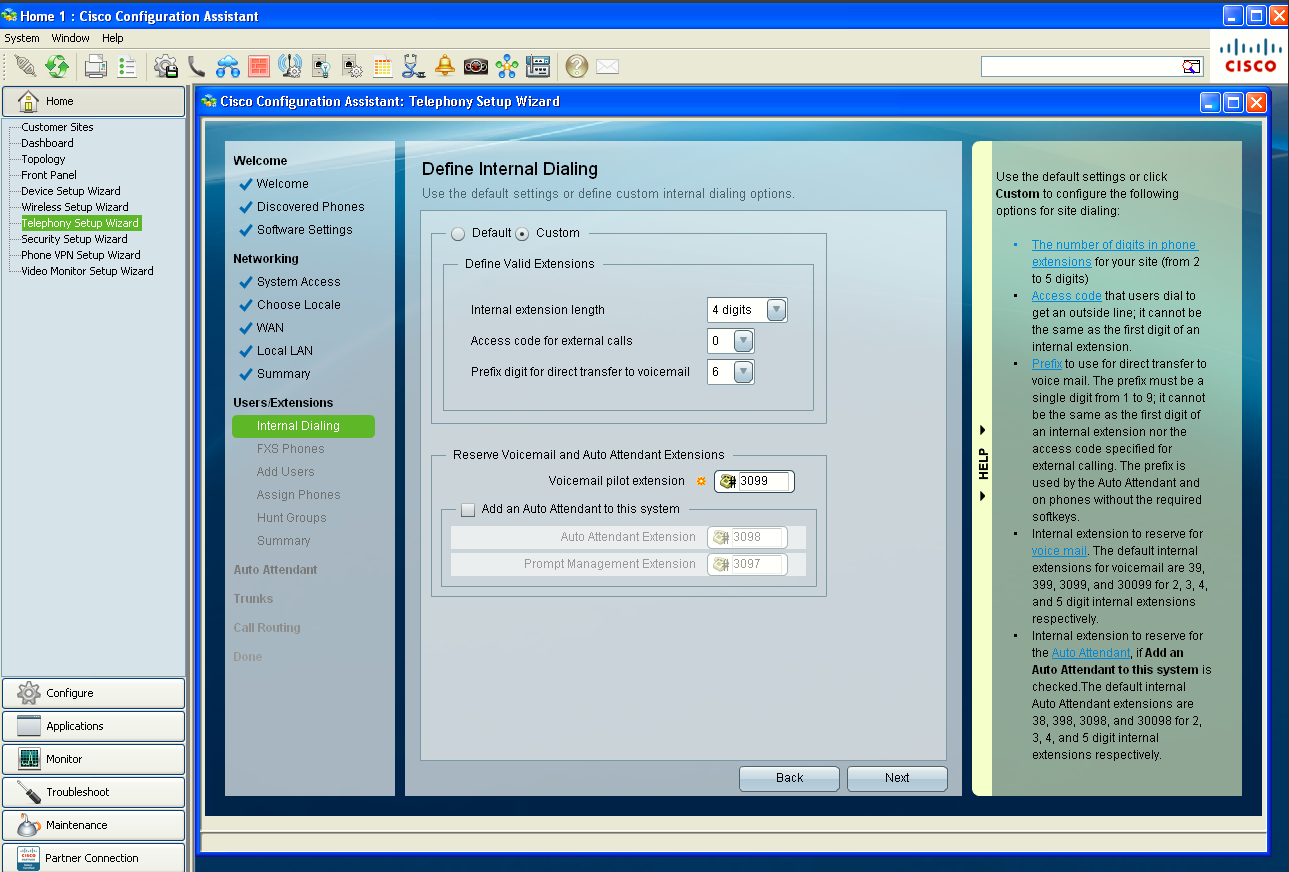Image resolution: width=1289 pixels, height=872 pixels.
Task: Open the red Firewall brick-wall icon
Action: [259, 67]
